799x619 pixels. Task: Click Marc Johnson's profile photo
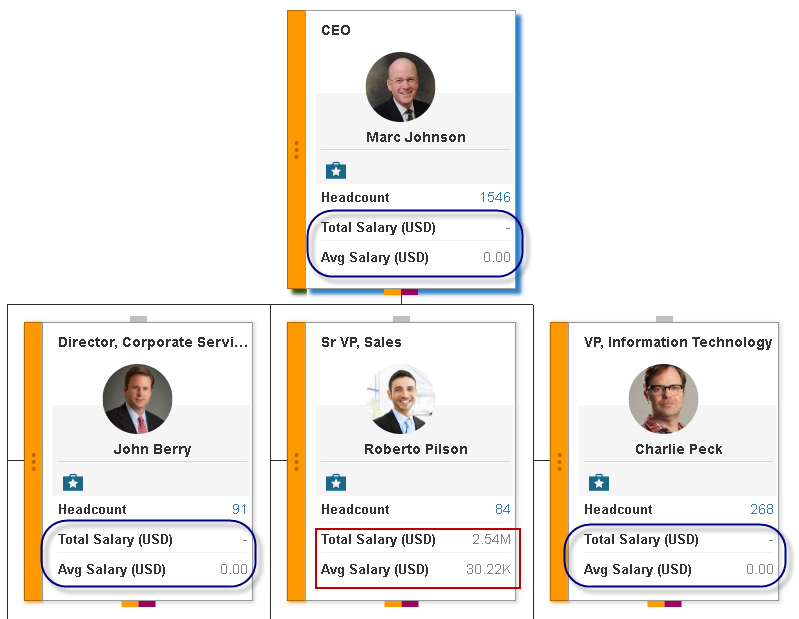tap(401, 87)
